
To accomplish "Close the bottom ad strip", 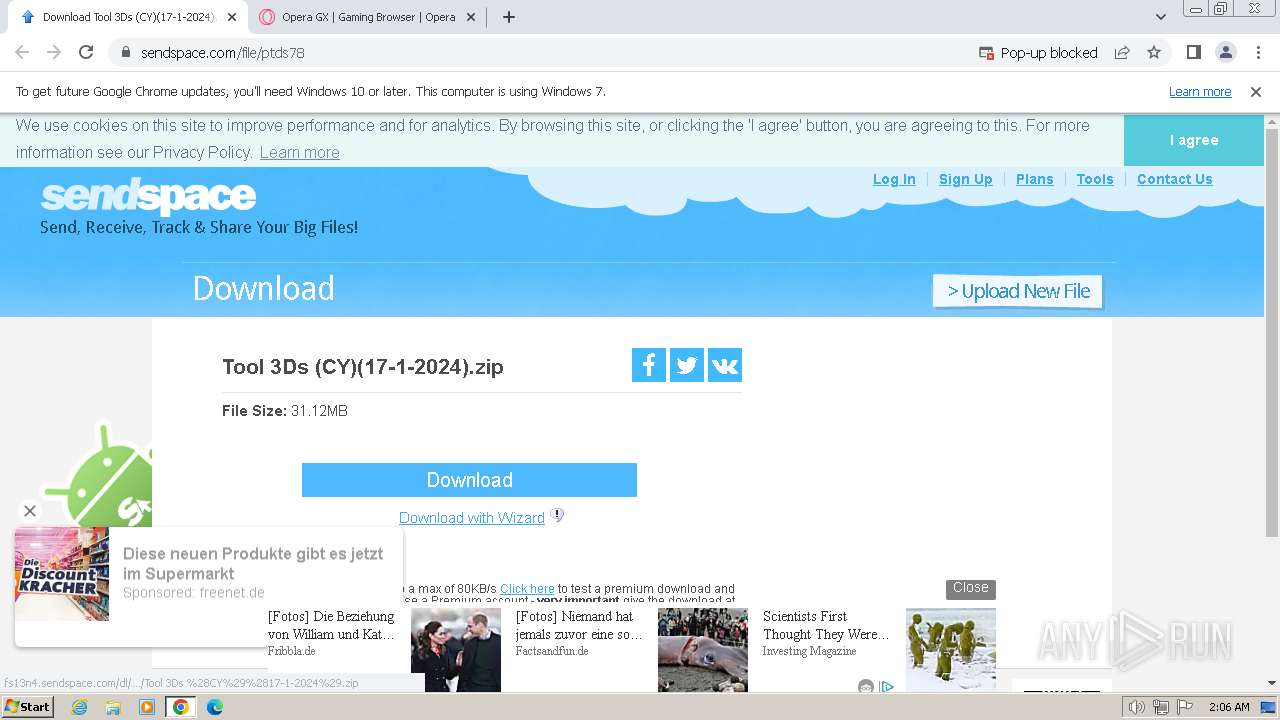I will (x=970, y=588).
